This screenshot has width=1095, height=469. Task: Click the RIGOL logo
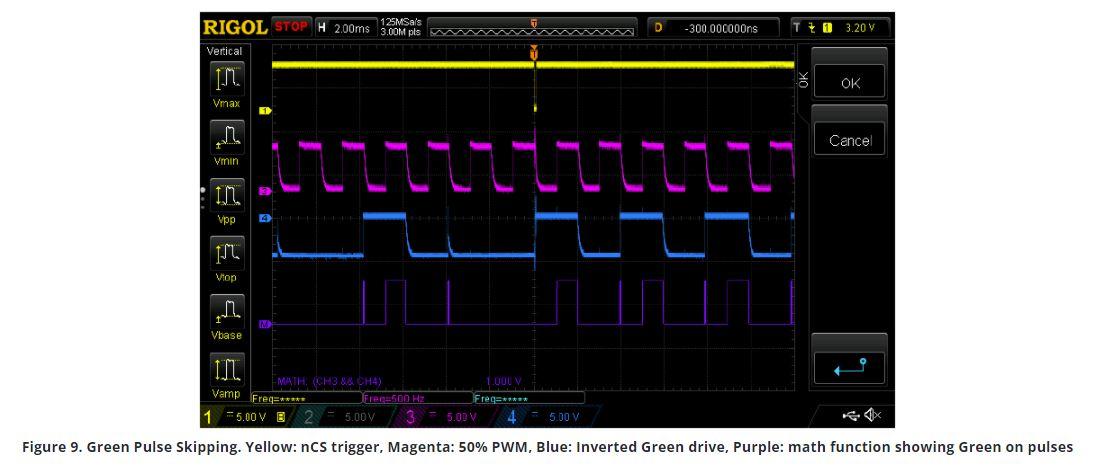tap(235, 28)
